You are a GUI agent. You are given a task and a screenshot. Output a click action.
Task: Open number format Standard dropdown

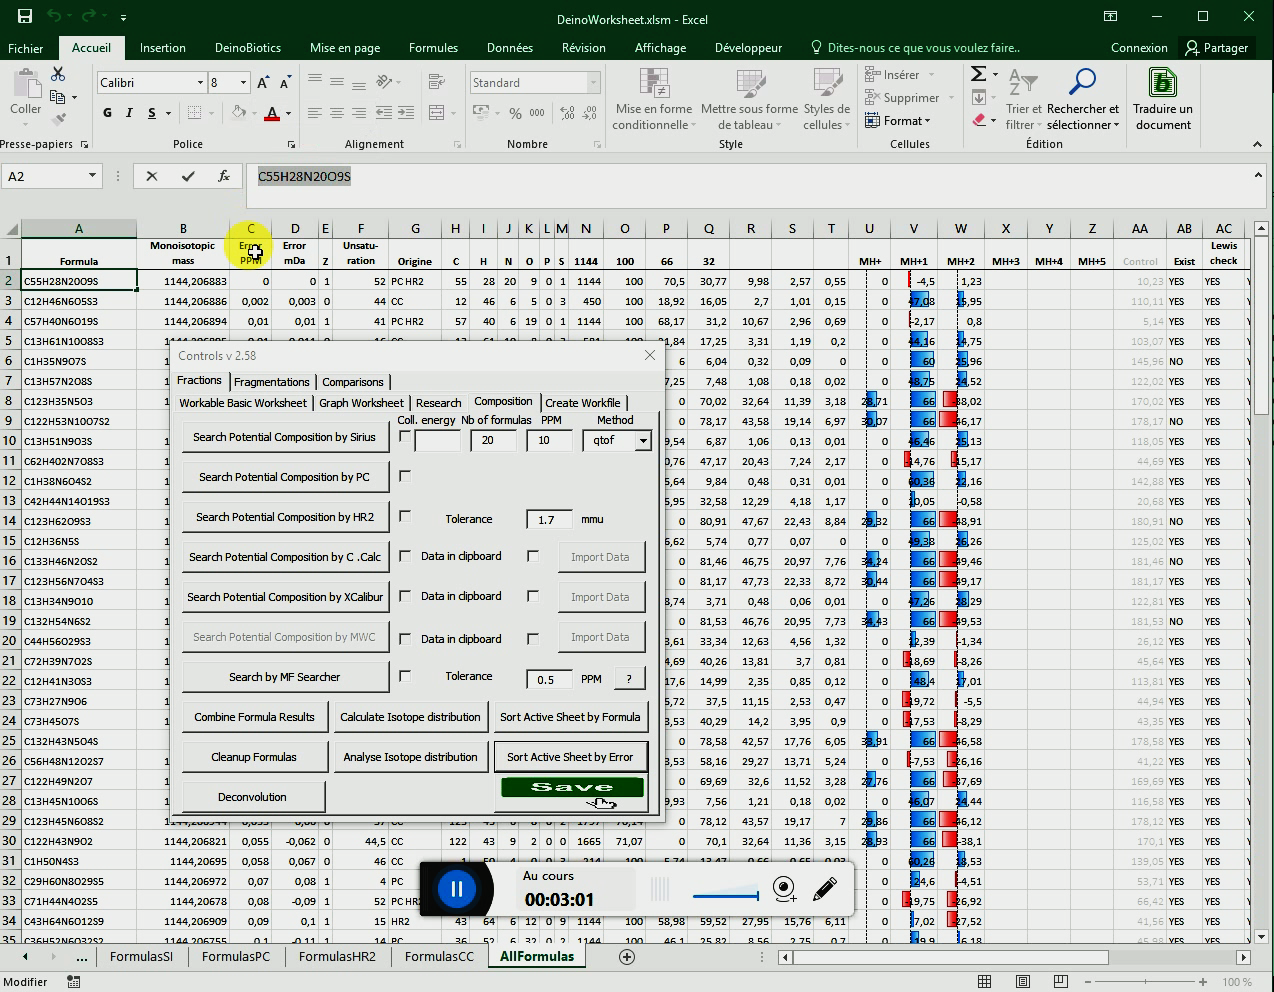593,83
